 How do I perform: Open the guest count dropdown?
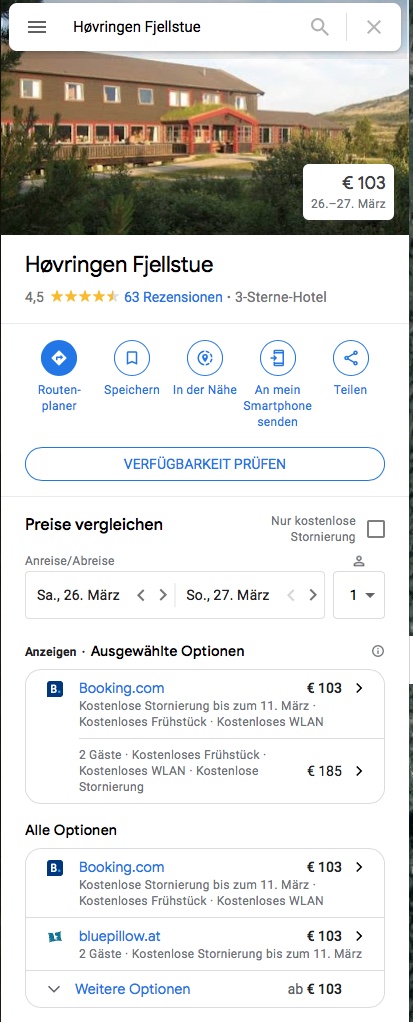[359, 595]
